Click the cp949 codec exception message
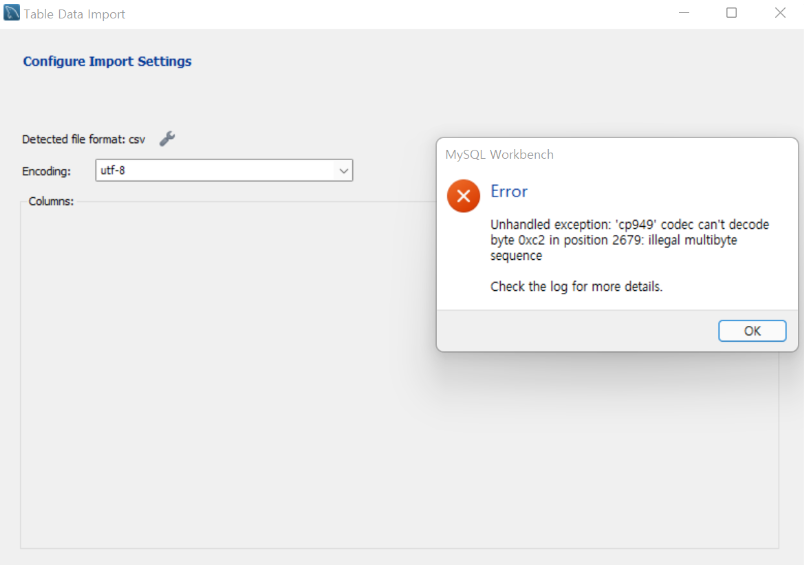The image size is (804, 565). click(629, 240)
